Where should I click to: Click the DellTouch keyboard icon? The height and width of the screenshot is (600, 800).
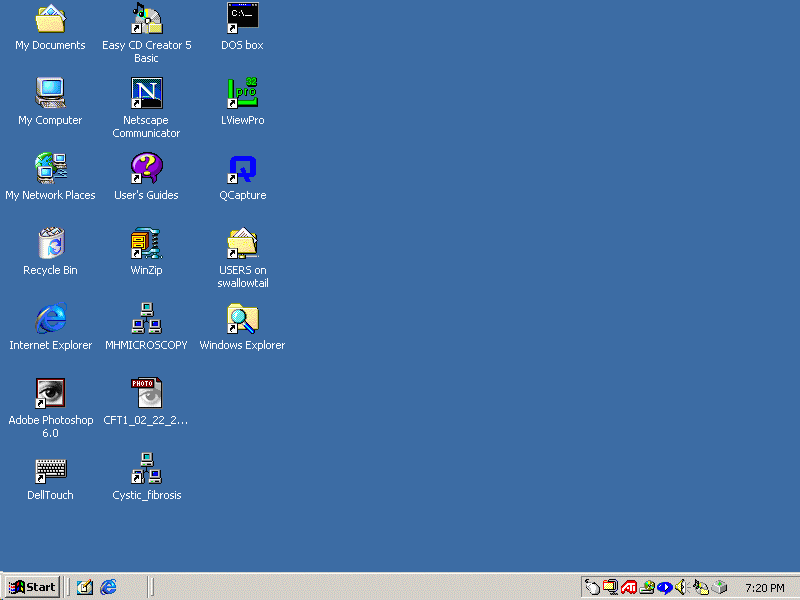[x=50, y=469]
